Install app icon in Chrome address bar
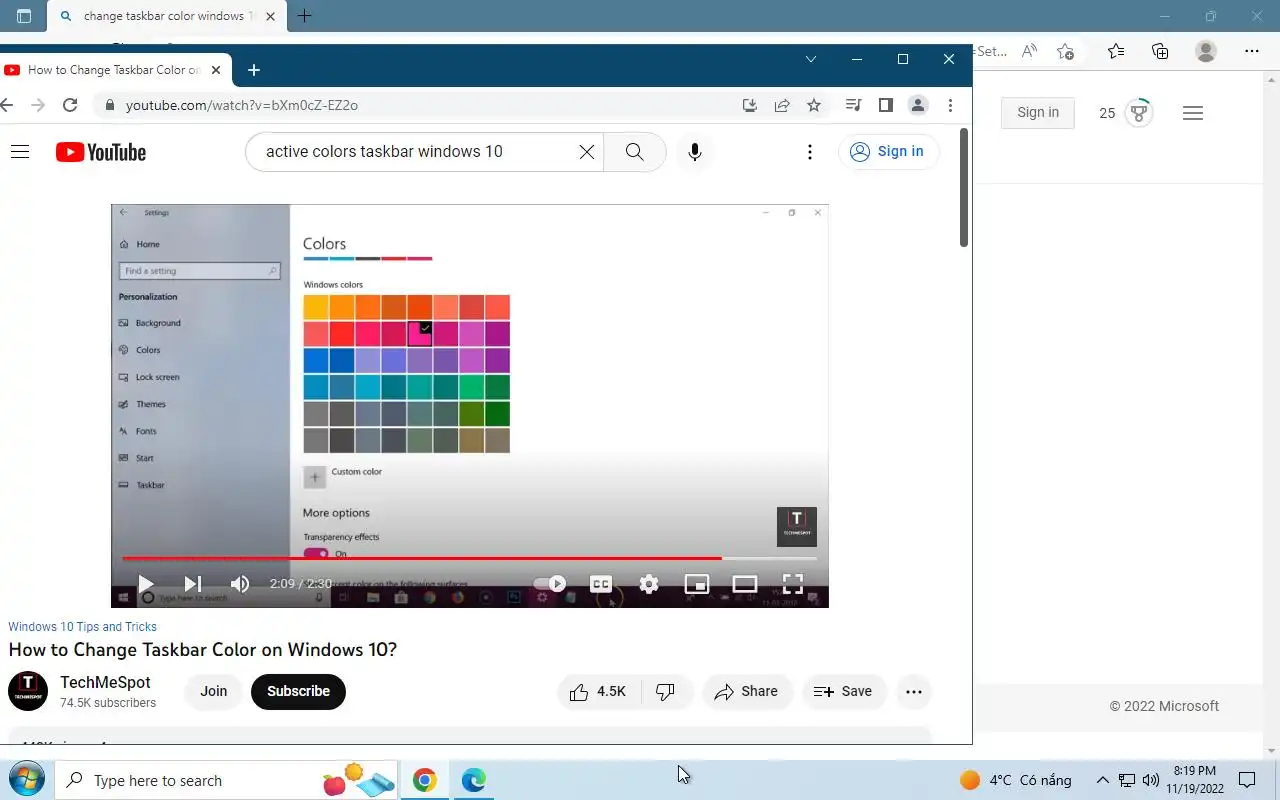 click(750, 105)
